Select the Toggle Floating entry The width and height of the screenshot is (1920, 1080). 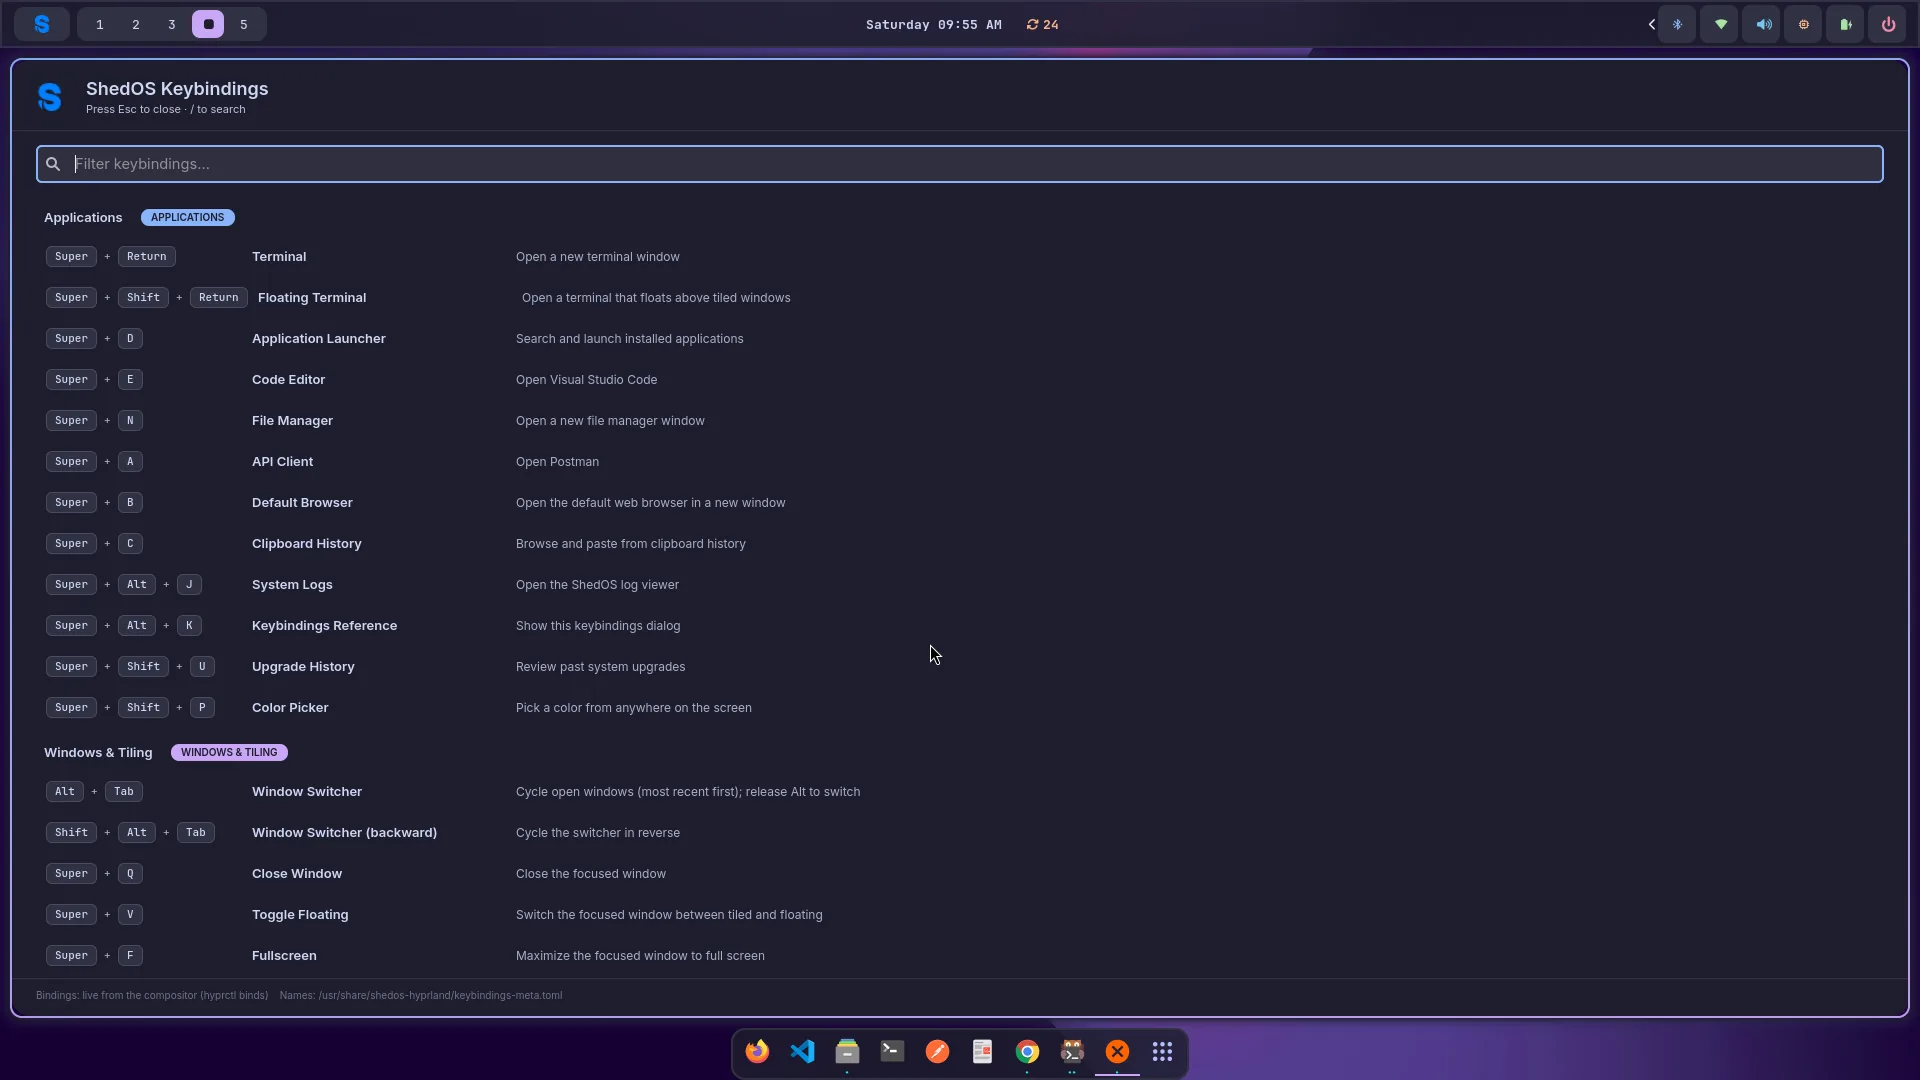coord(300,915)
